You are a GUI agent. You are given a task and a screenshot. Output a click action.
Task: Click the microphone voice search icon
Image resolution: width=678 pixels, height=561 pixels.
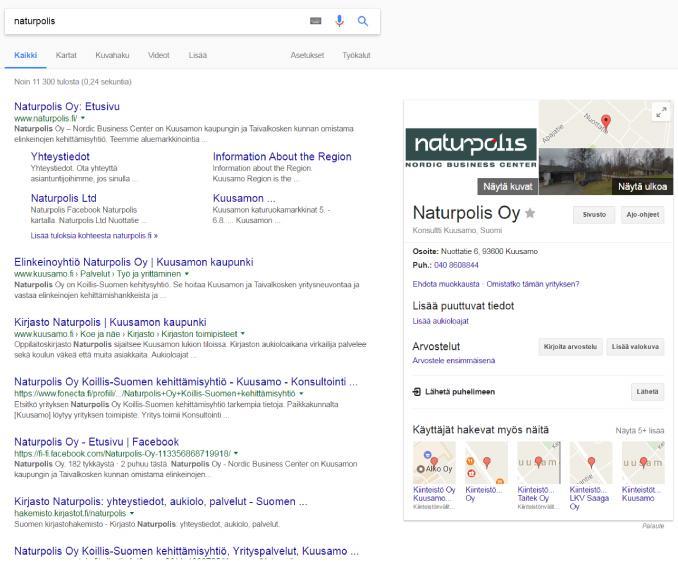(x=339, y=21)
